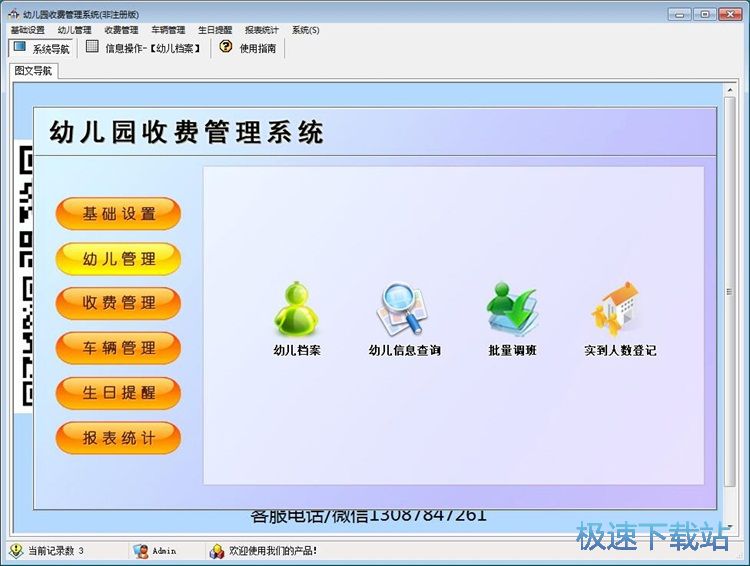Click the application title bar icon
Screen dimensions: 750x566
point(13,14)
